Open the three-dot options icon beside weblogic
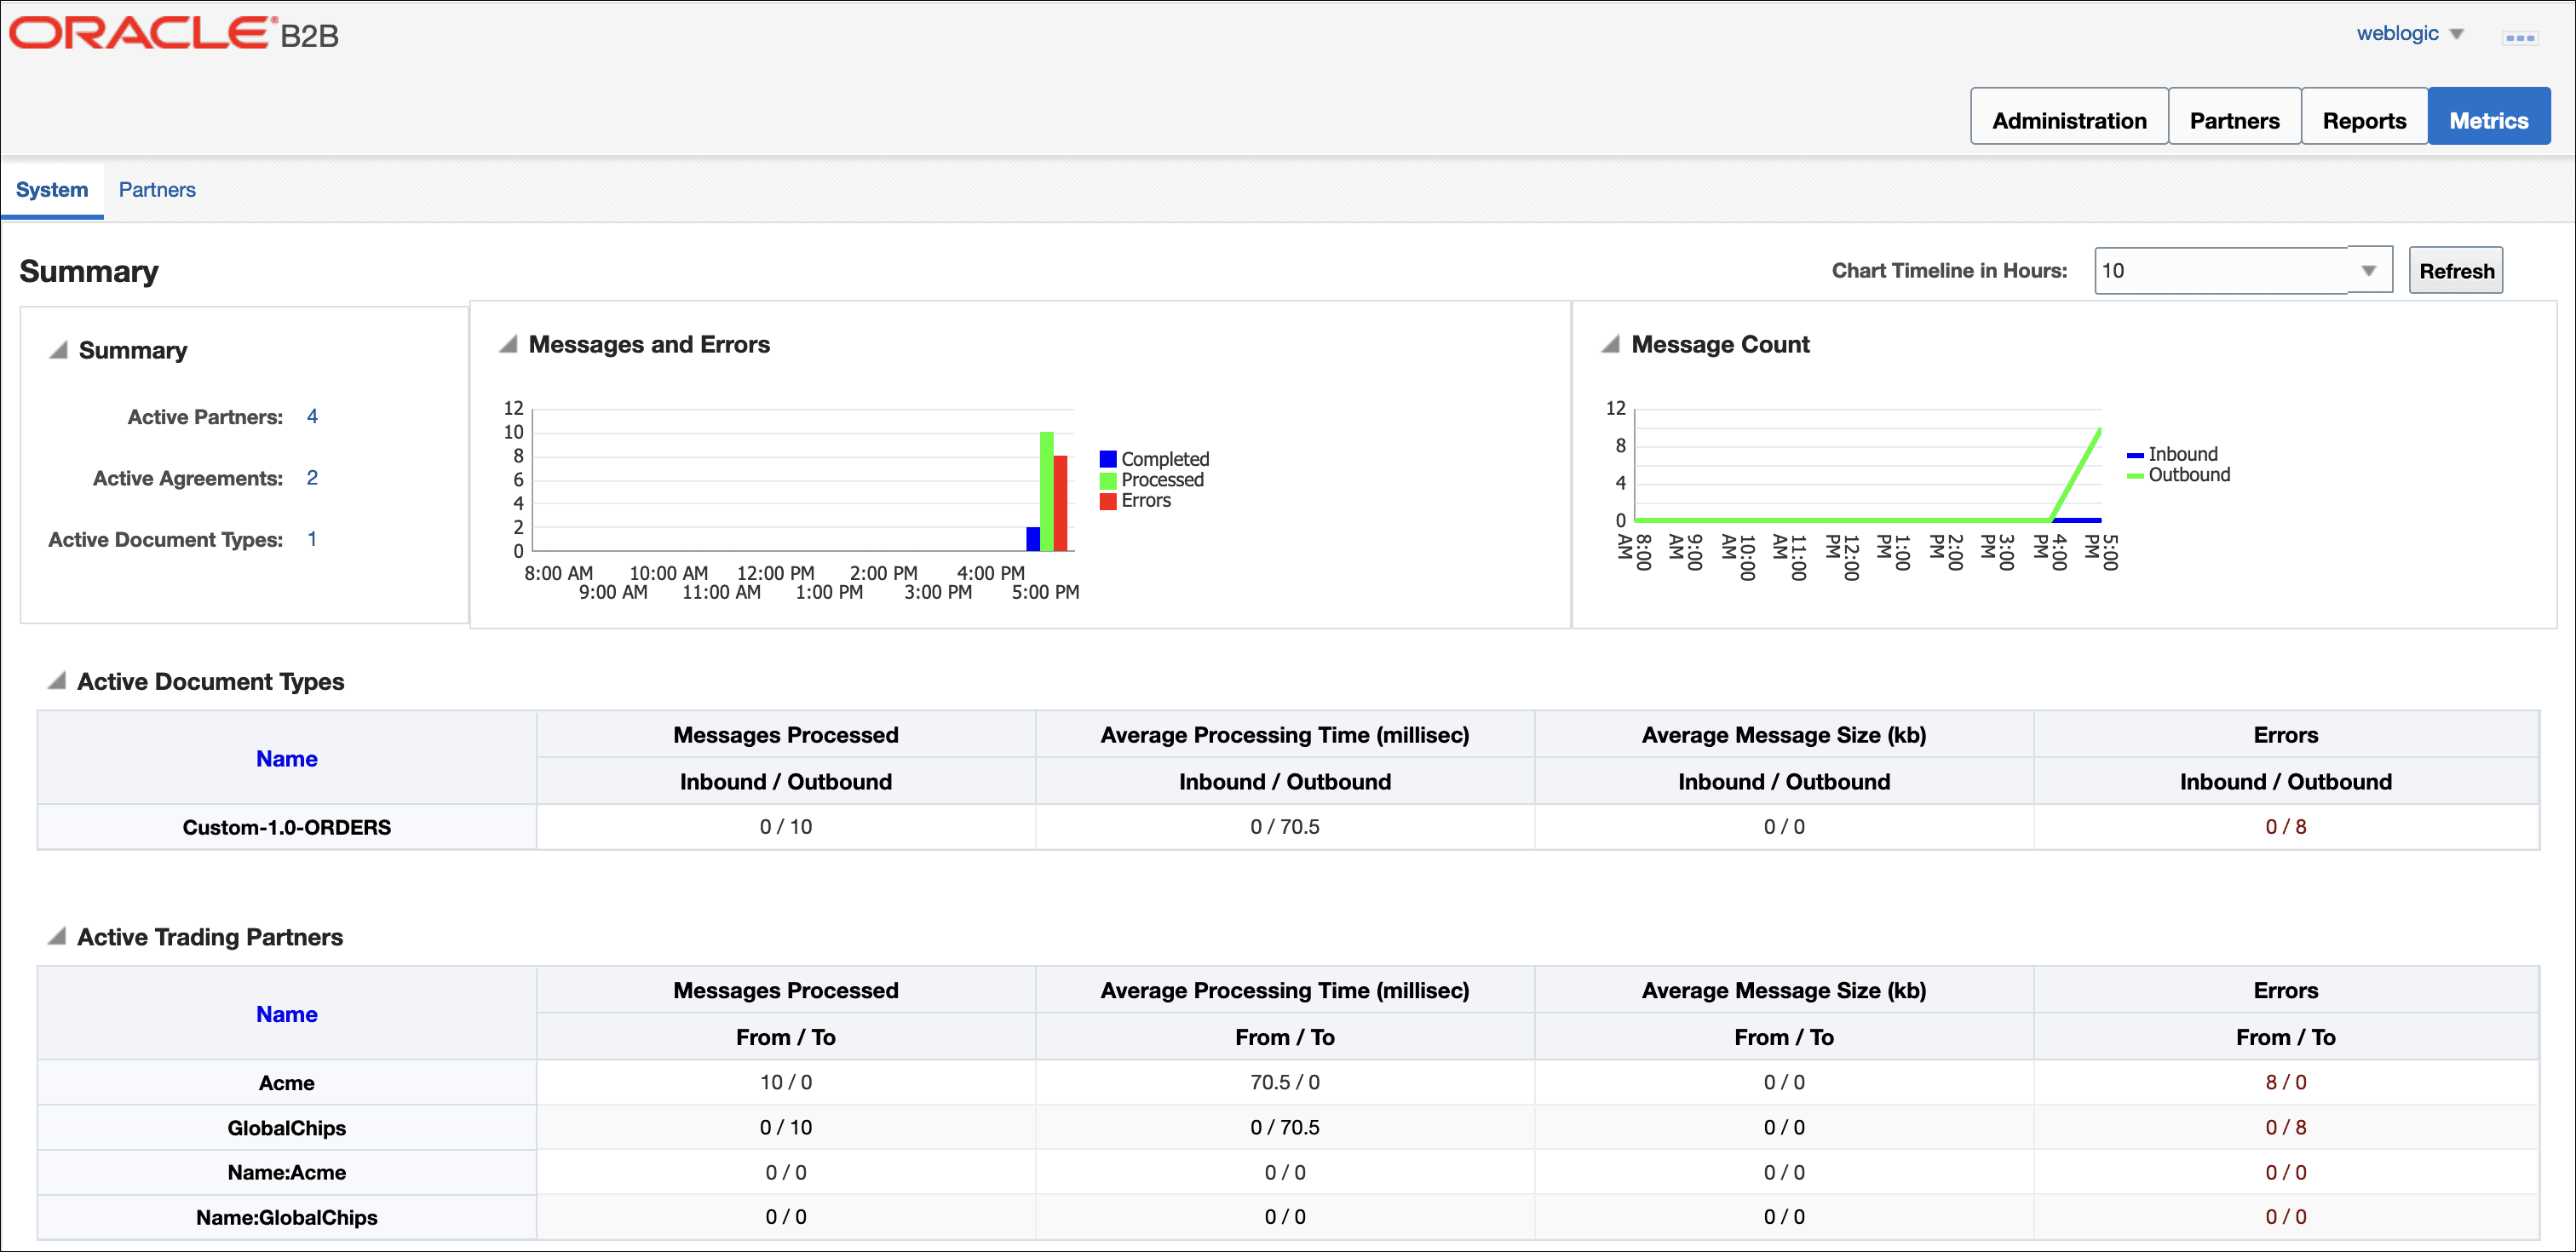Image resolution: width=2576 pixels, height=1252 pixels. [2519, 38]
